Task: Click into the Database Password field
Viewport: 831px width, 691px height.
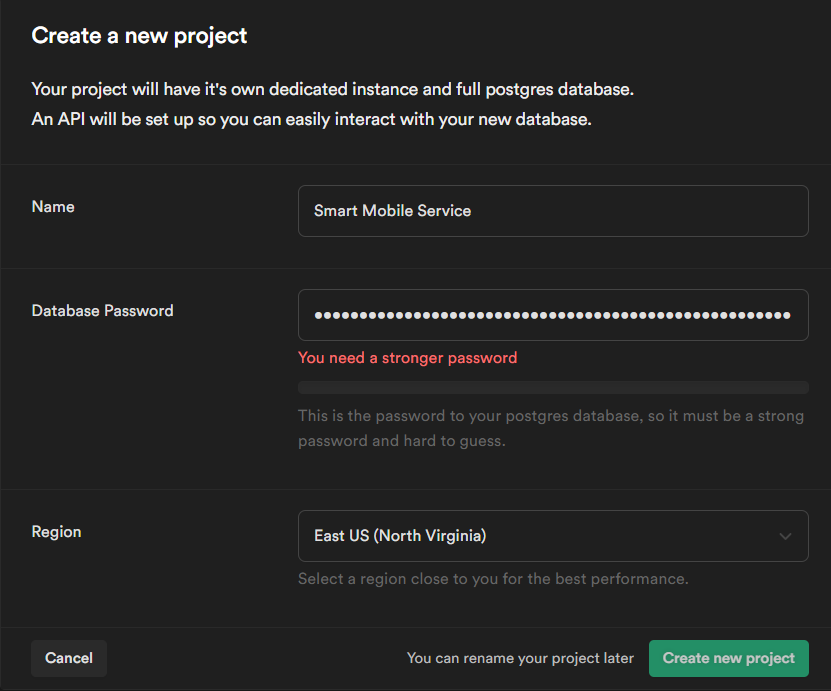Action: [x=552, y=315]
